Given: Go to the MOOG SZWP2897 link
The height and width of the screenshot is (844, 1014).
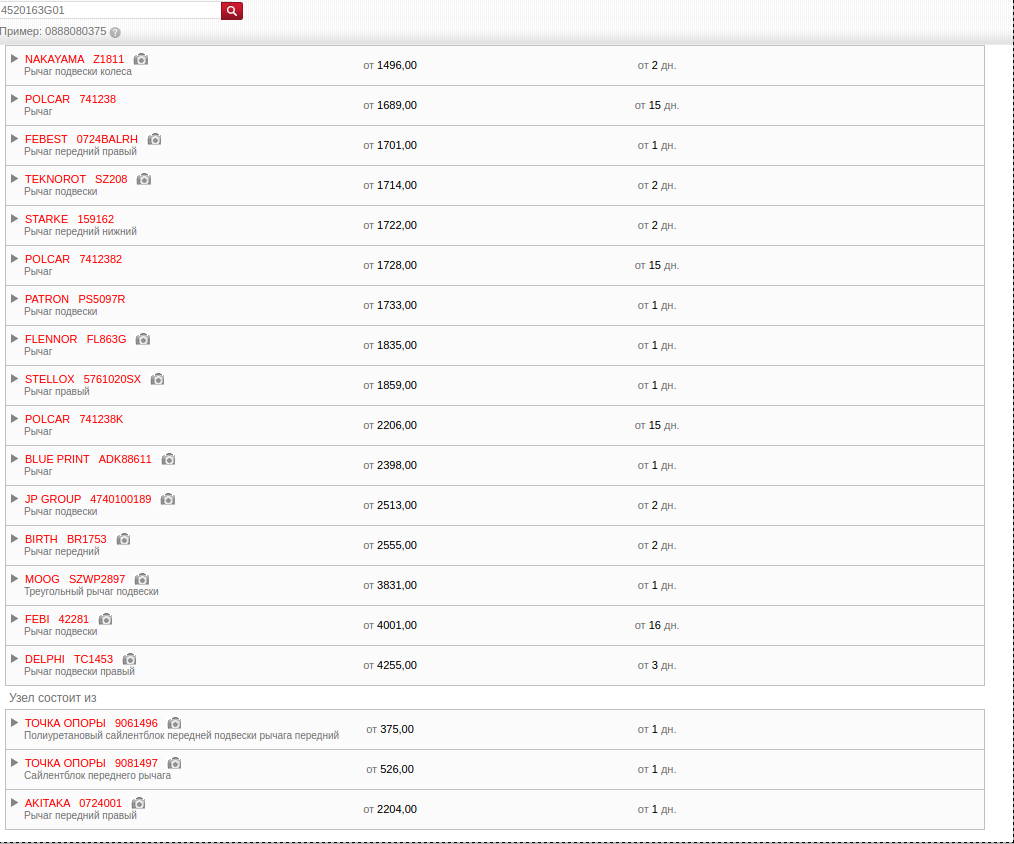Looking at the screenshot, I should click(x=75, y=579).
